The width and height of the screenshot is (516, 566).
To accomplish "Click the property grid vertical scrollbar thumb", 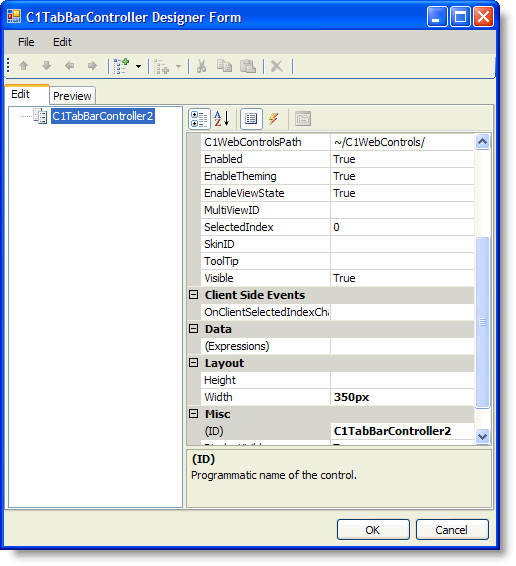I will point(482,322).
